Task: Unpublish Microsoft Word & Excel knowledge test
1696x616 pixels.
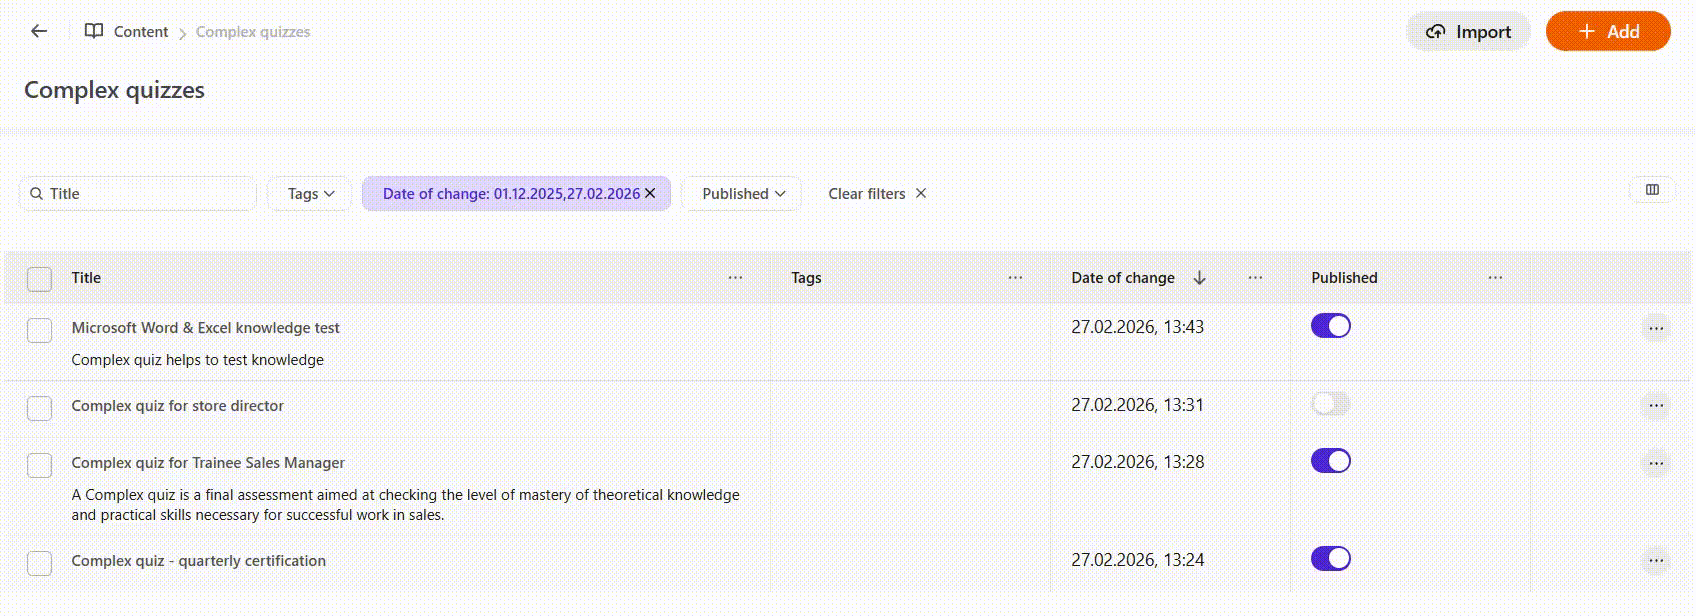Action: pos(1330,326)
